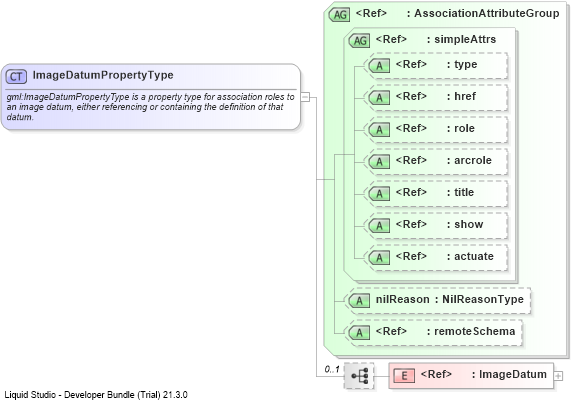Click the A icon of remoteSchema
This screenshot has height=400, width=573.
click(x=359, y=332)
